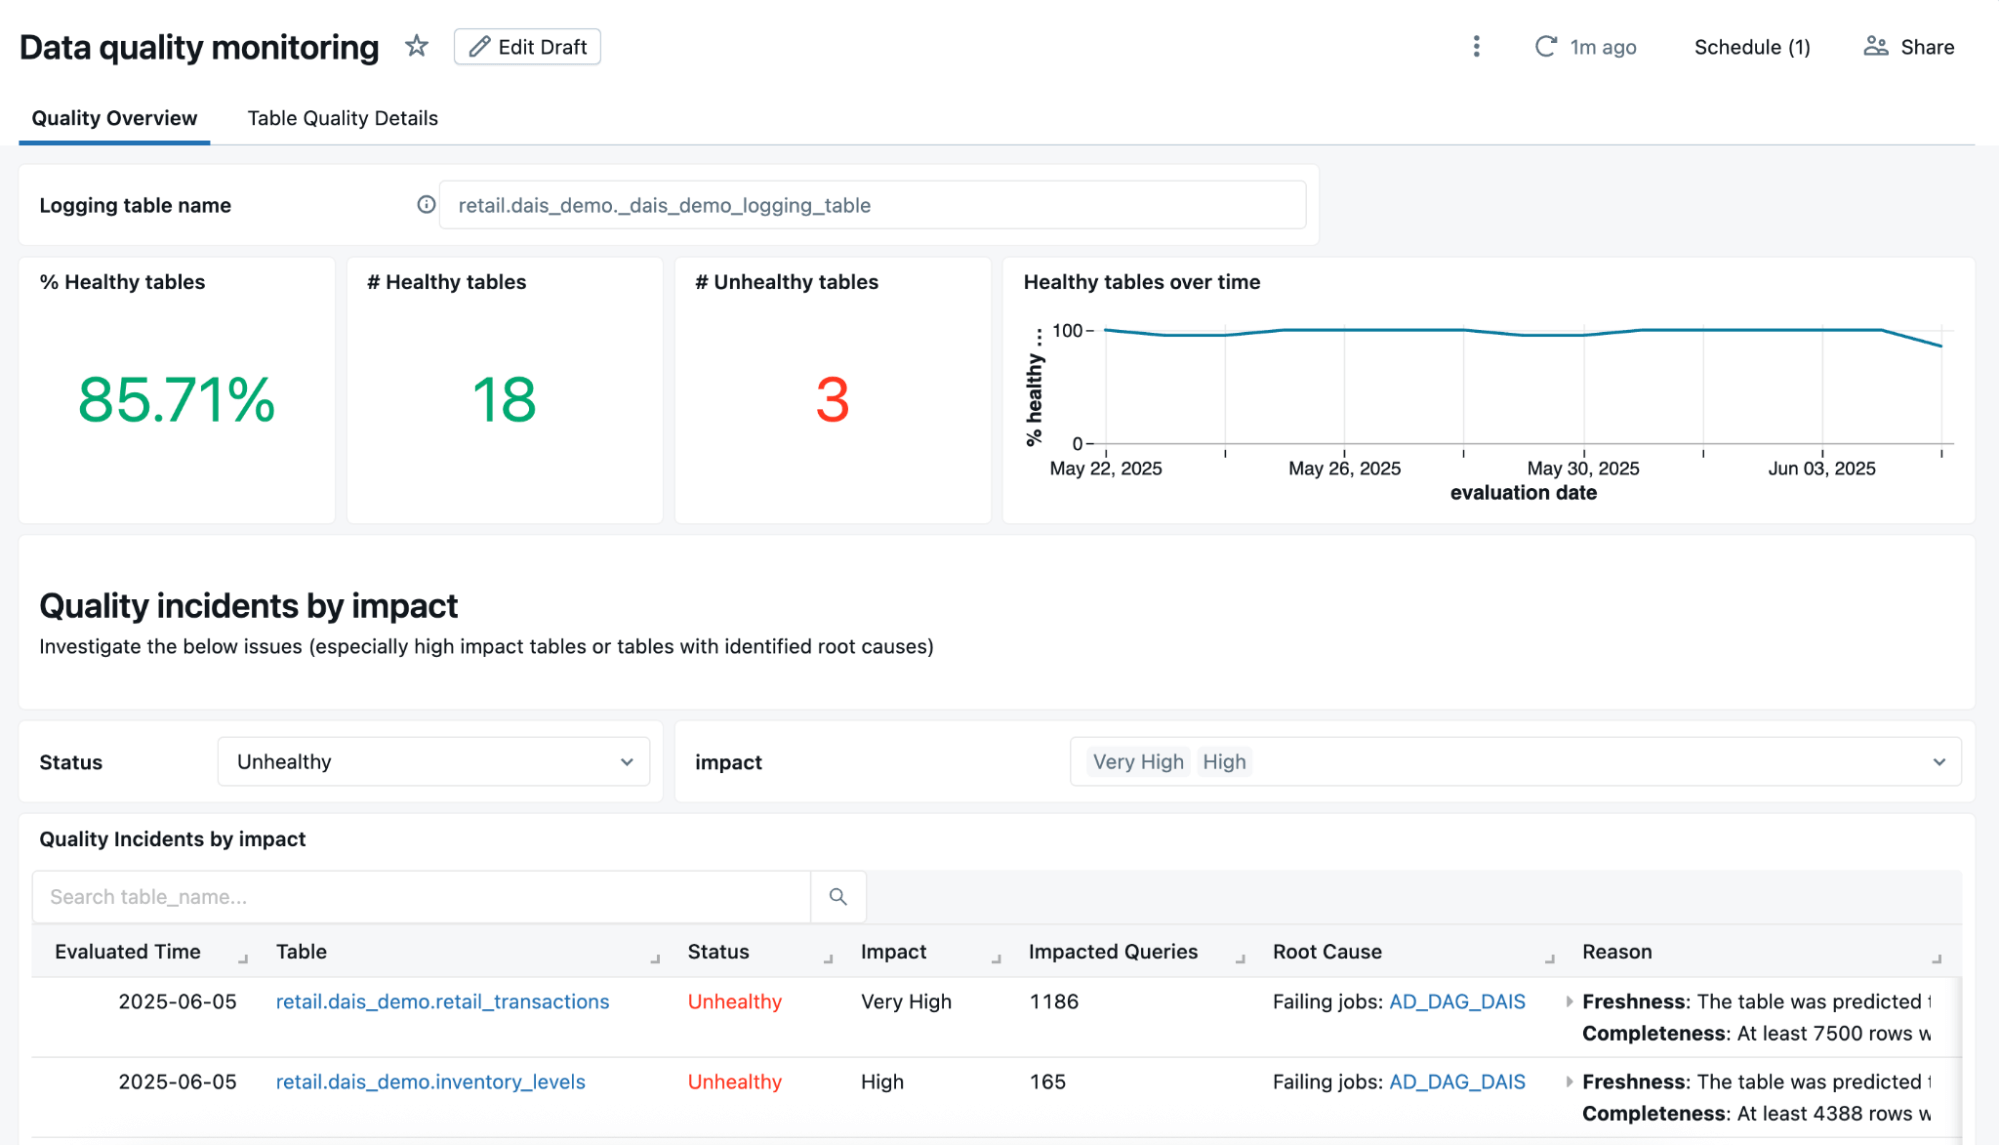This screenshot has width=1999, height=1145.
Task: Click resize handle on Impacted Queries column
Action: 1240,959
